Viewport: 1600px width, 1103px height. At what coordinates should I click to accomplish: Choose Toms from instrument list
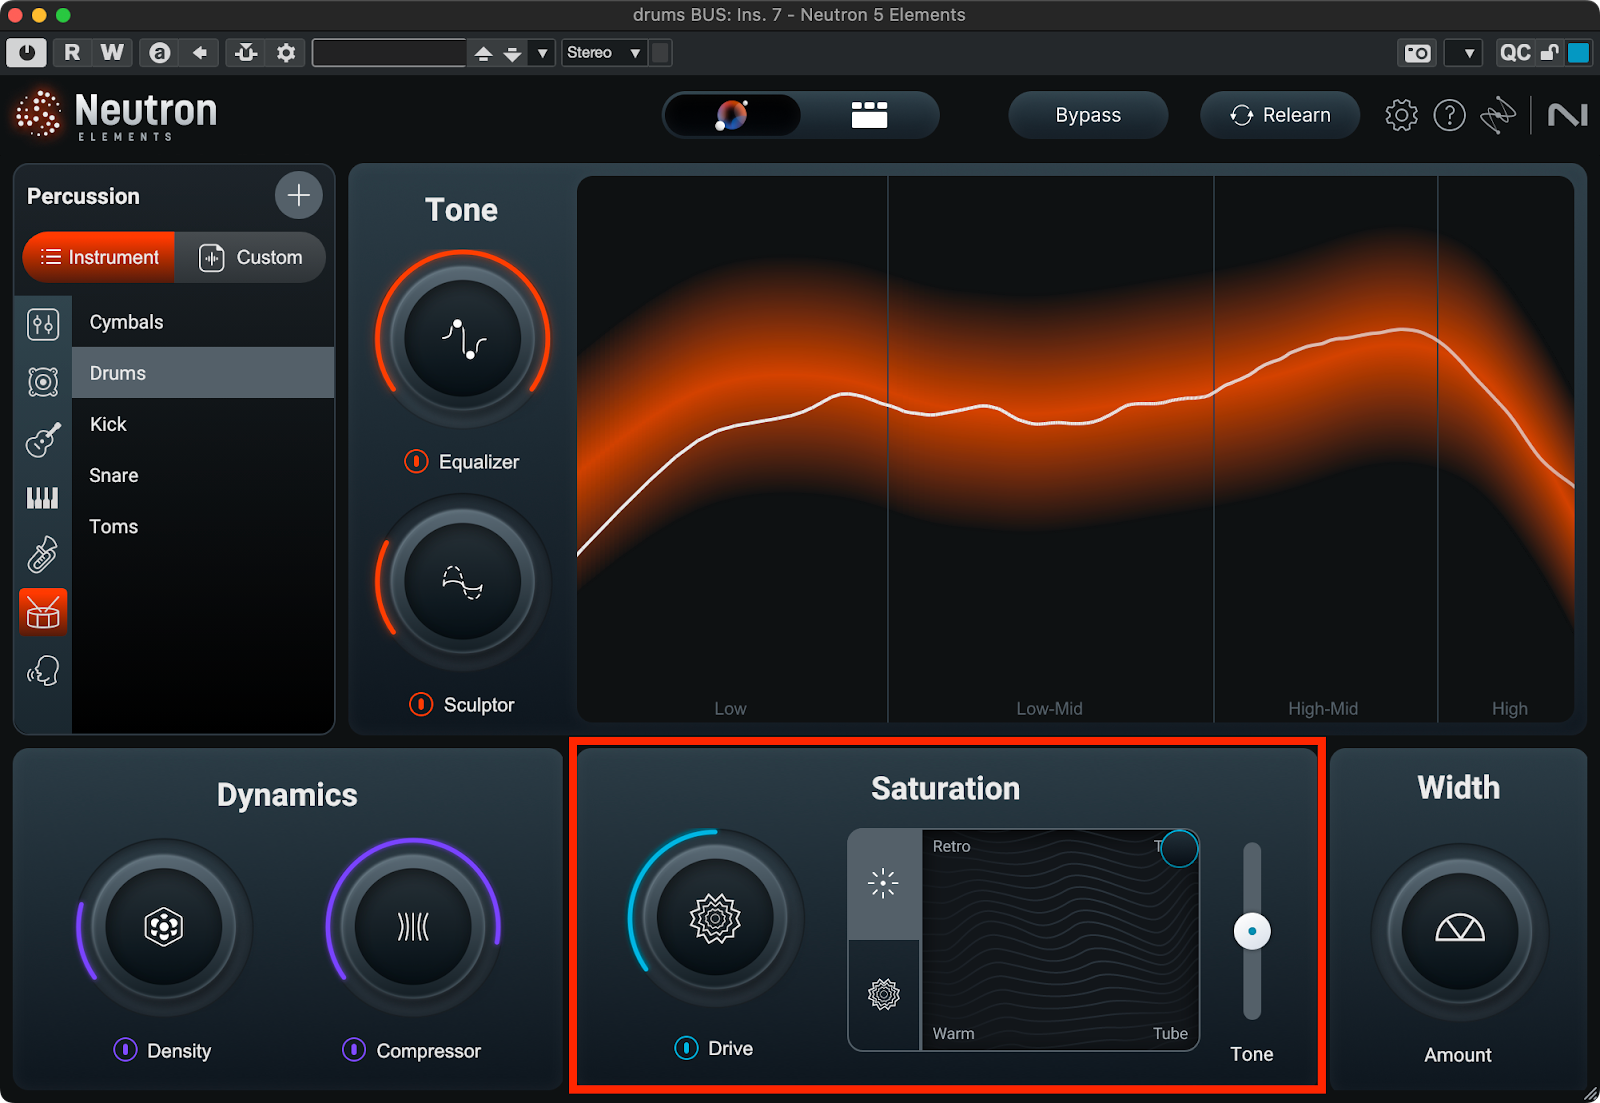click(203, 526)
